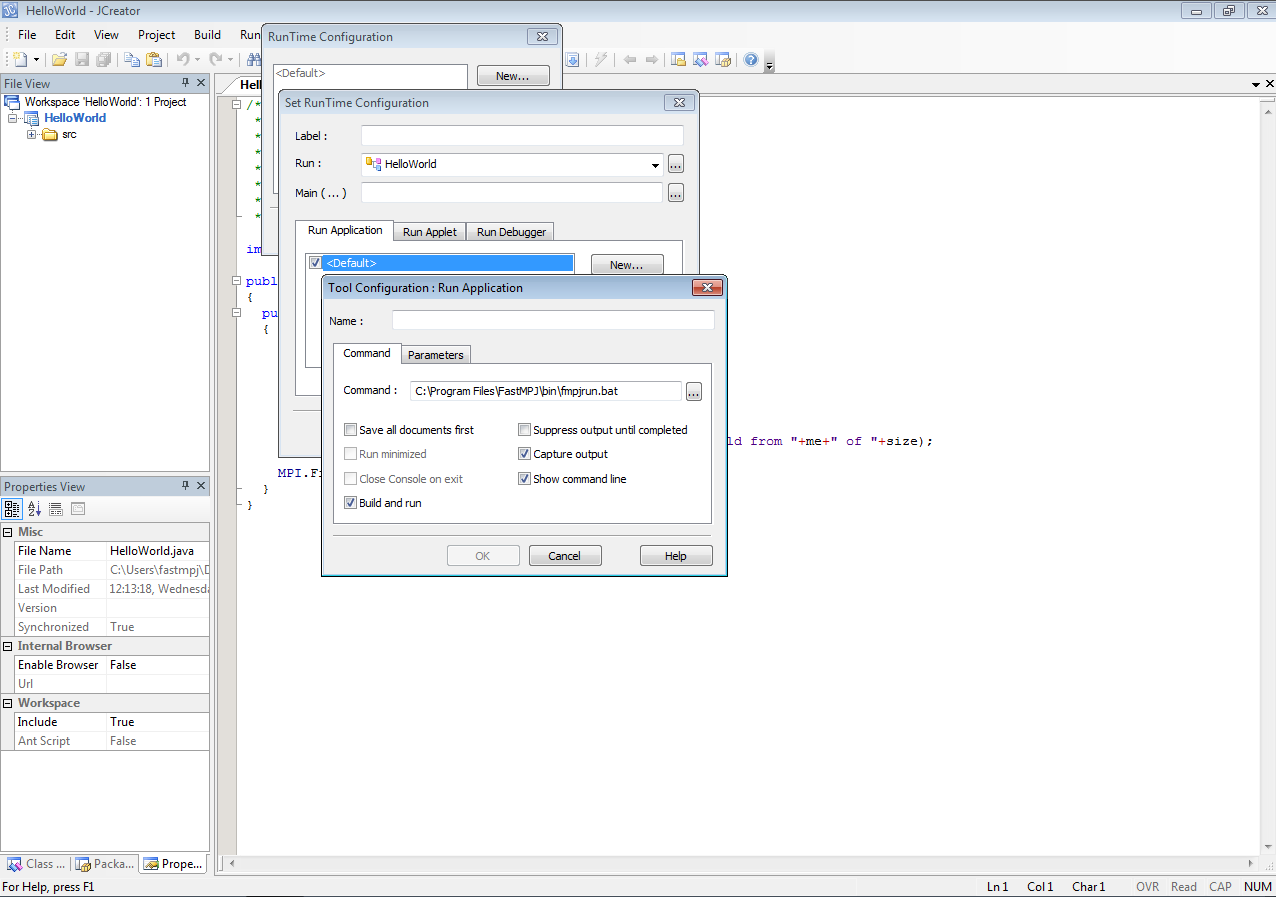Viewport: 1276px width, 897px height.
Task: Click the Categorized properties icon
Action: click(x=13, y=509)
